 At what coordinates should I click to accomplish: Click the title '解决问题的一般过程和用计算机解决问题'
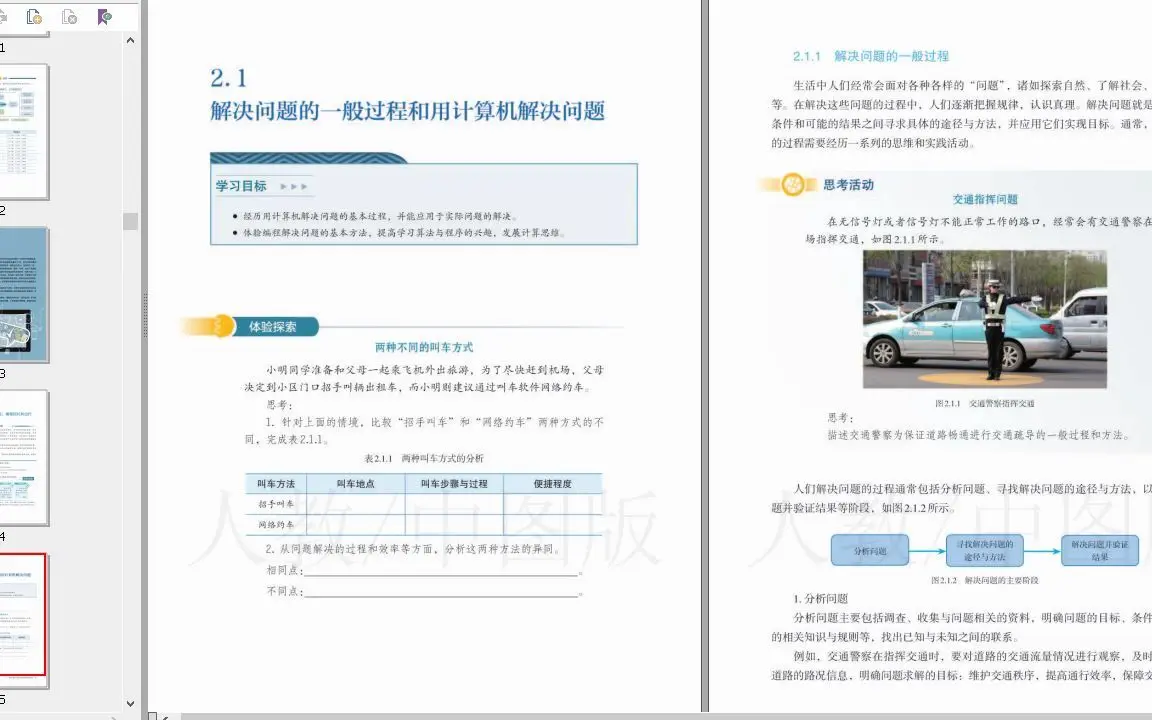(408, 111)
